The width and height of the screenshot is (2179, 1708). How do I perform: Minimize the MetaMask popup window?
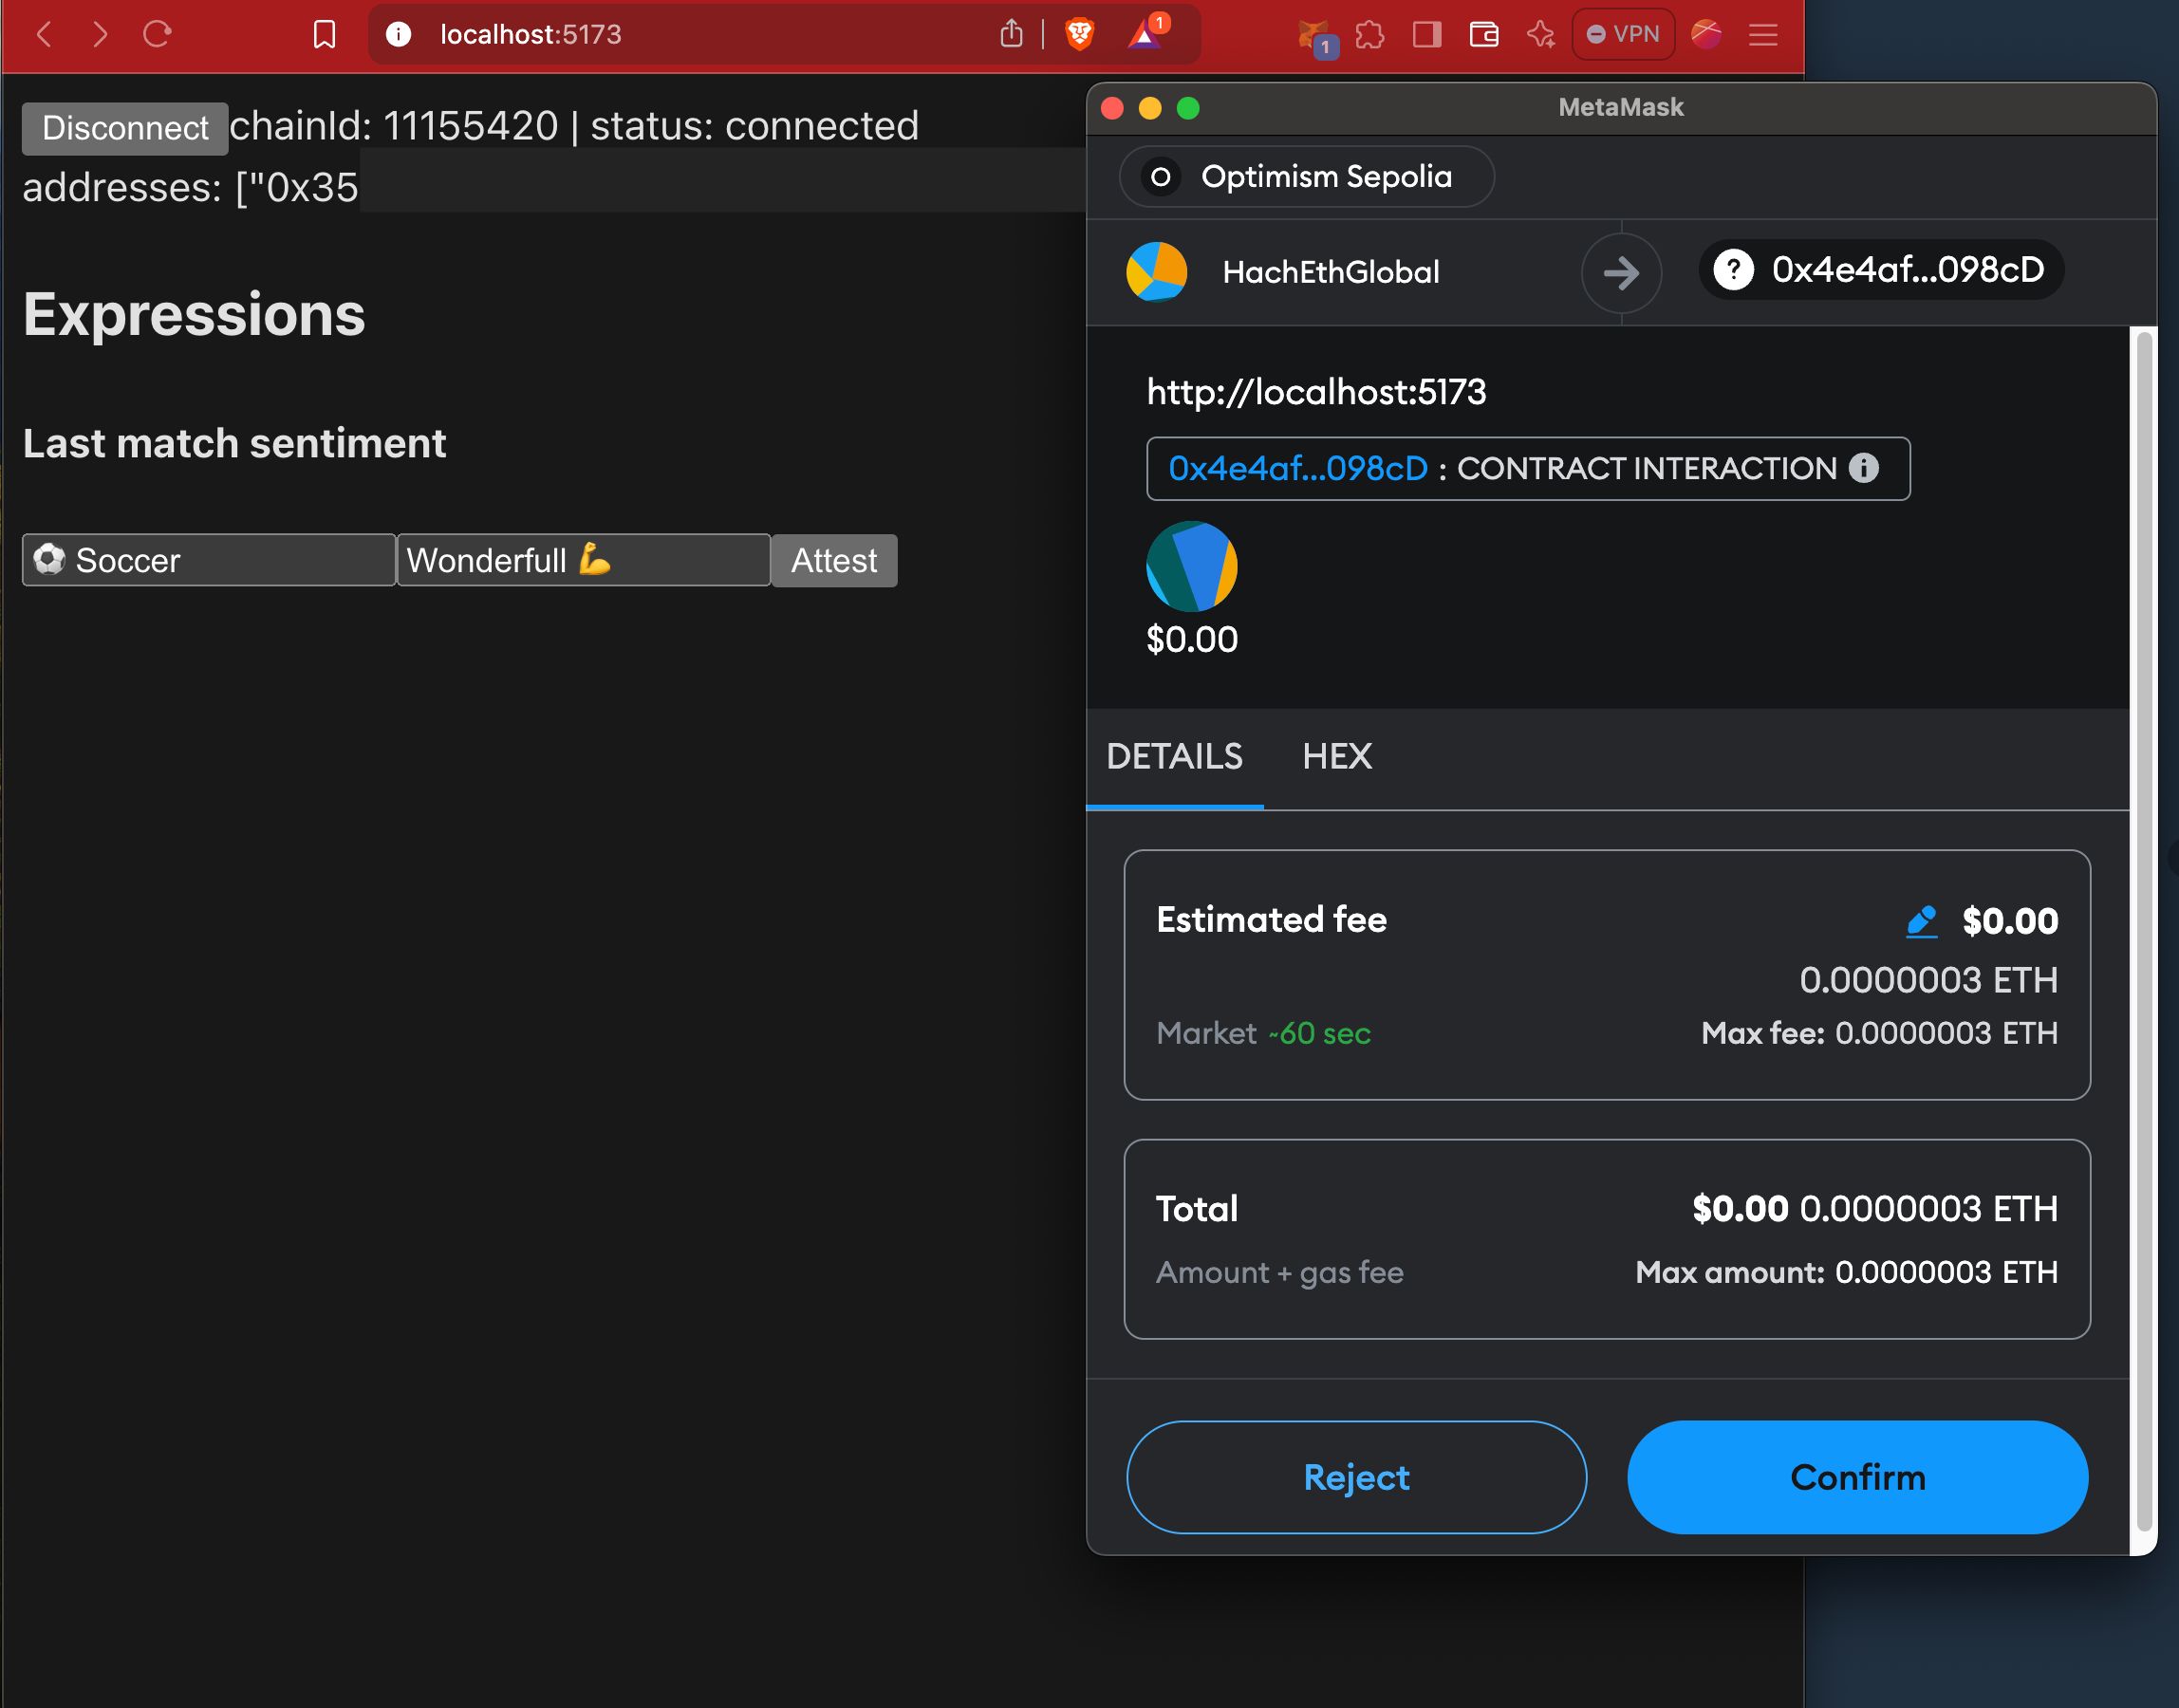(x=1150, y=108)
